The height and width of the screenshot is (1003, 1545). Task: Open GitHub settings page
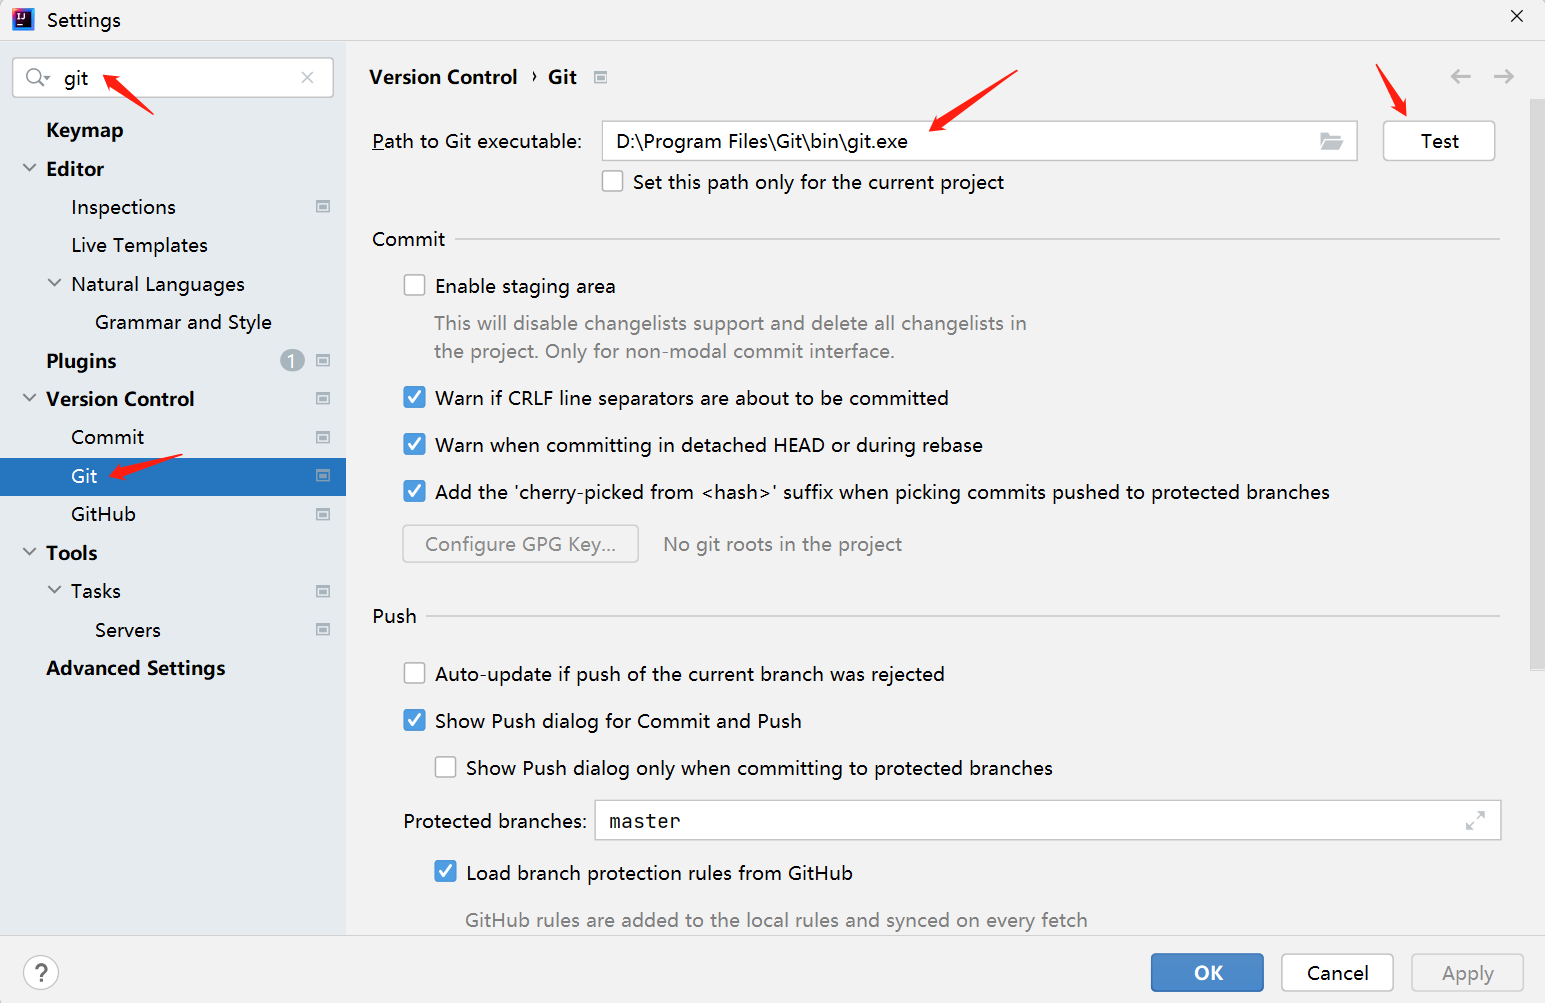pos(103,514)
